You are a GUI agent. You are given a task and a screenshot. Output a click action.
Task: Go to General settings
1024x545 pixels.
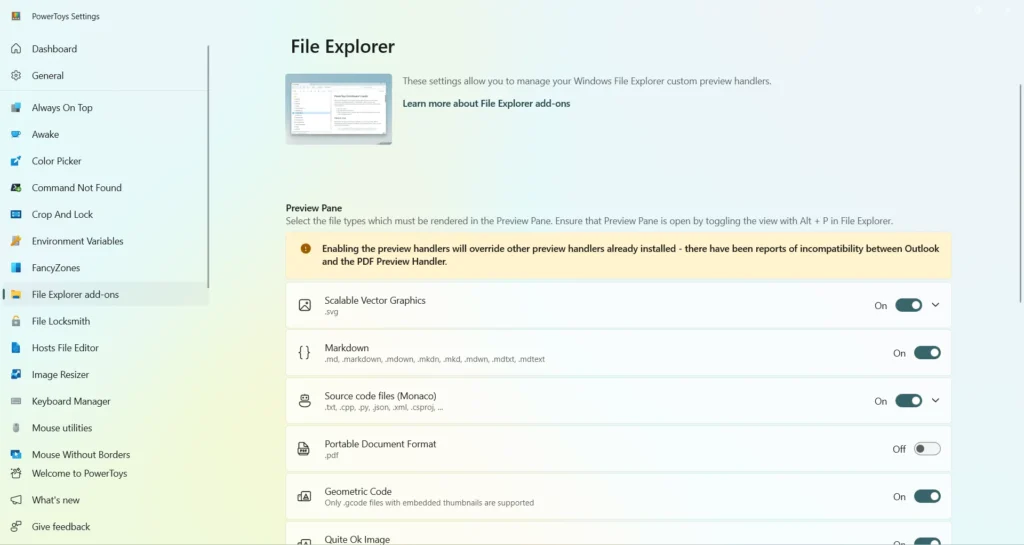click(106, 76)
